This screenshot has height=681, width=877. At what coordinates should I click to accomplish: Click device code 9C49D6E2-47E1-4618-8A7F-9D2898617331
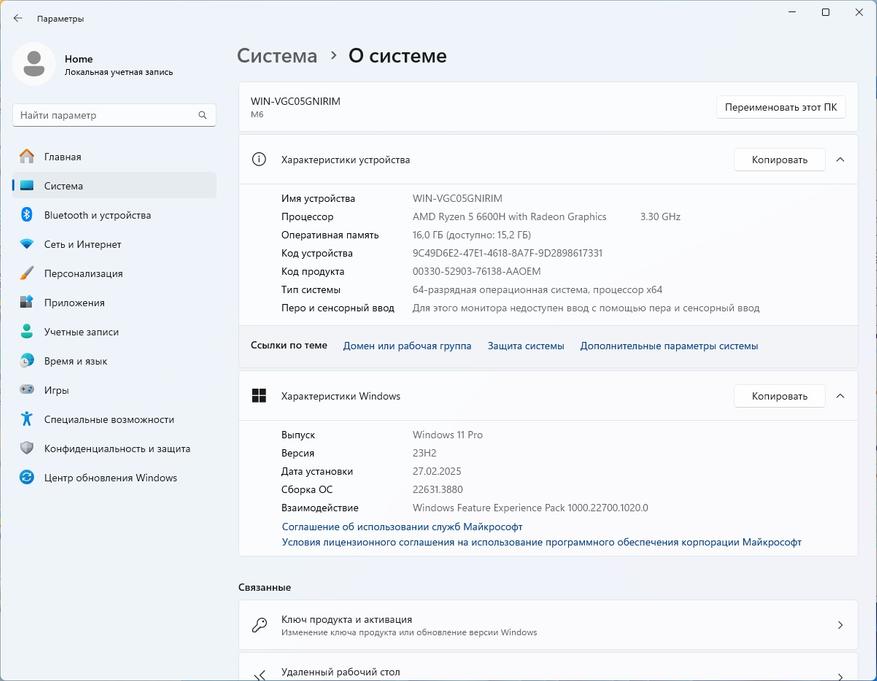coord(507,253)
